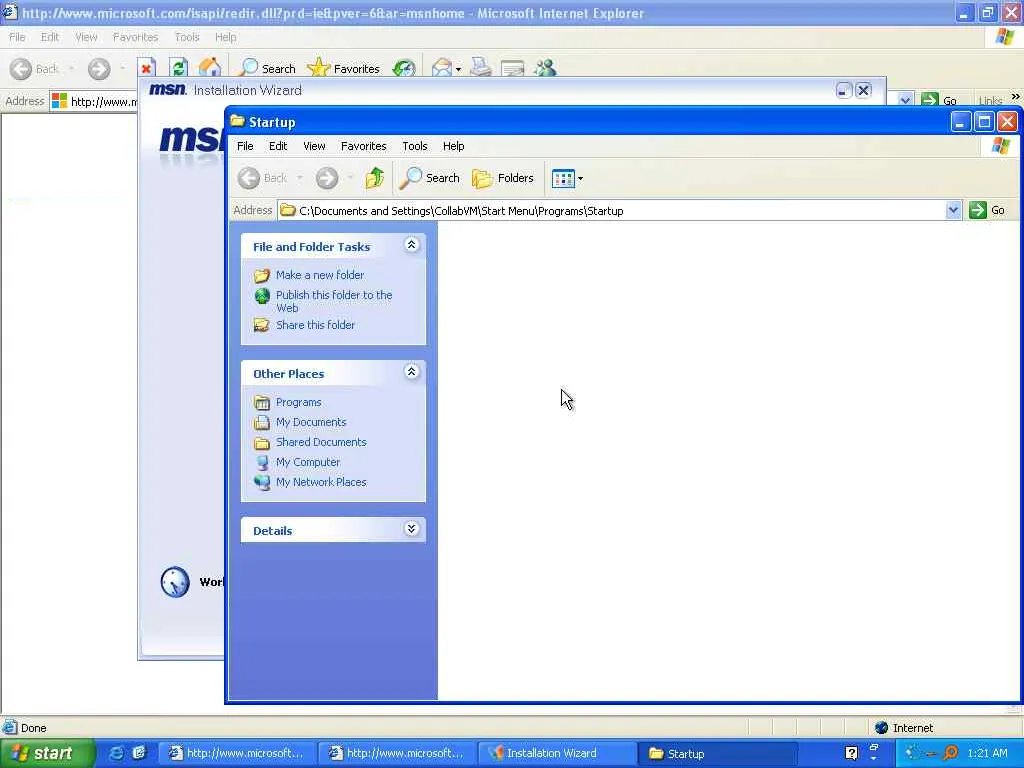Click the Back button in Startup window
1024x768 pixels.
tap(263, 178)
